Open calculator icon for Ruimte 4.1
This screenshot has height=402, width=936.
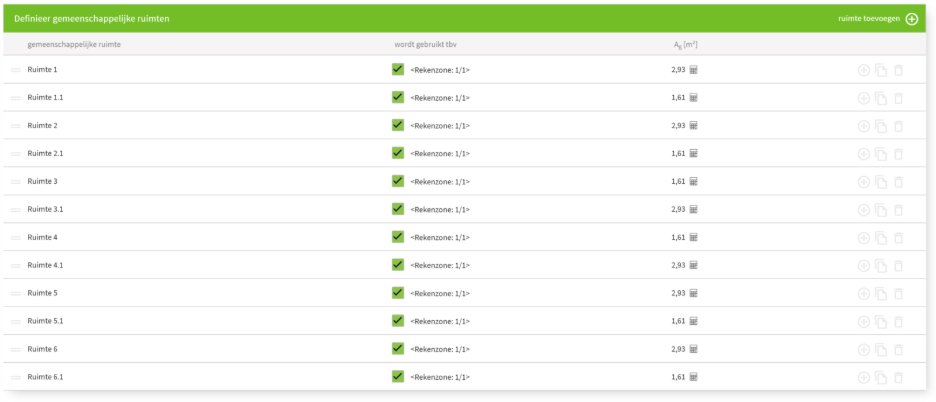point(693,266)
